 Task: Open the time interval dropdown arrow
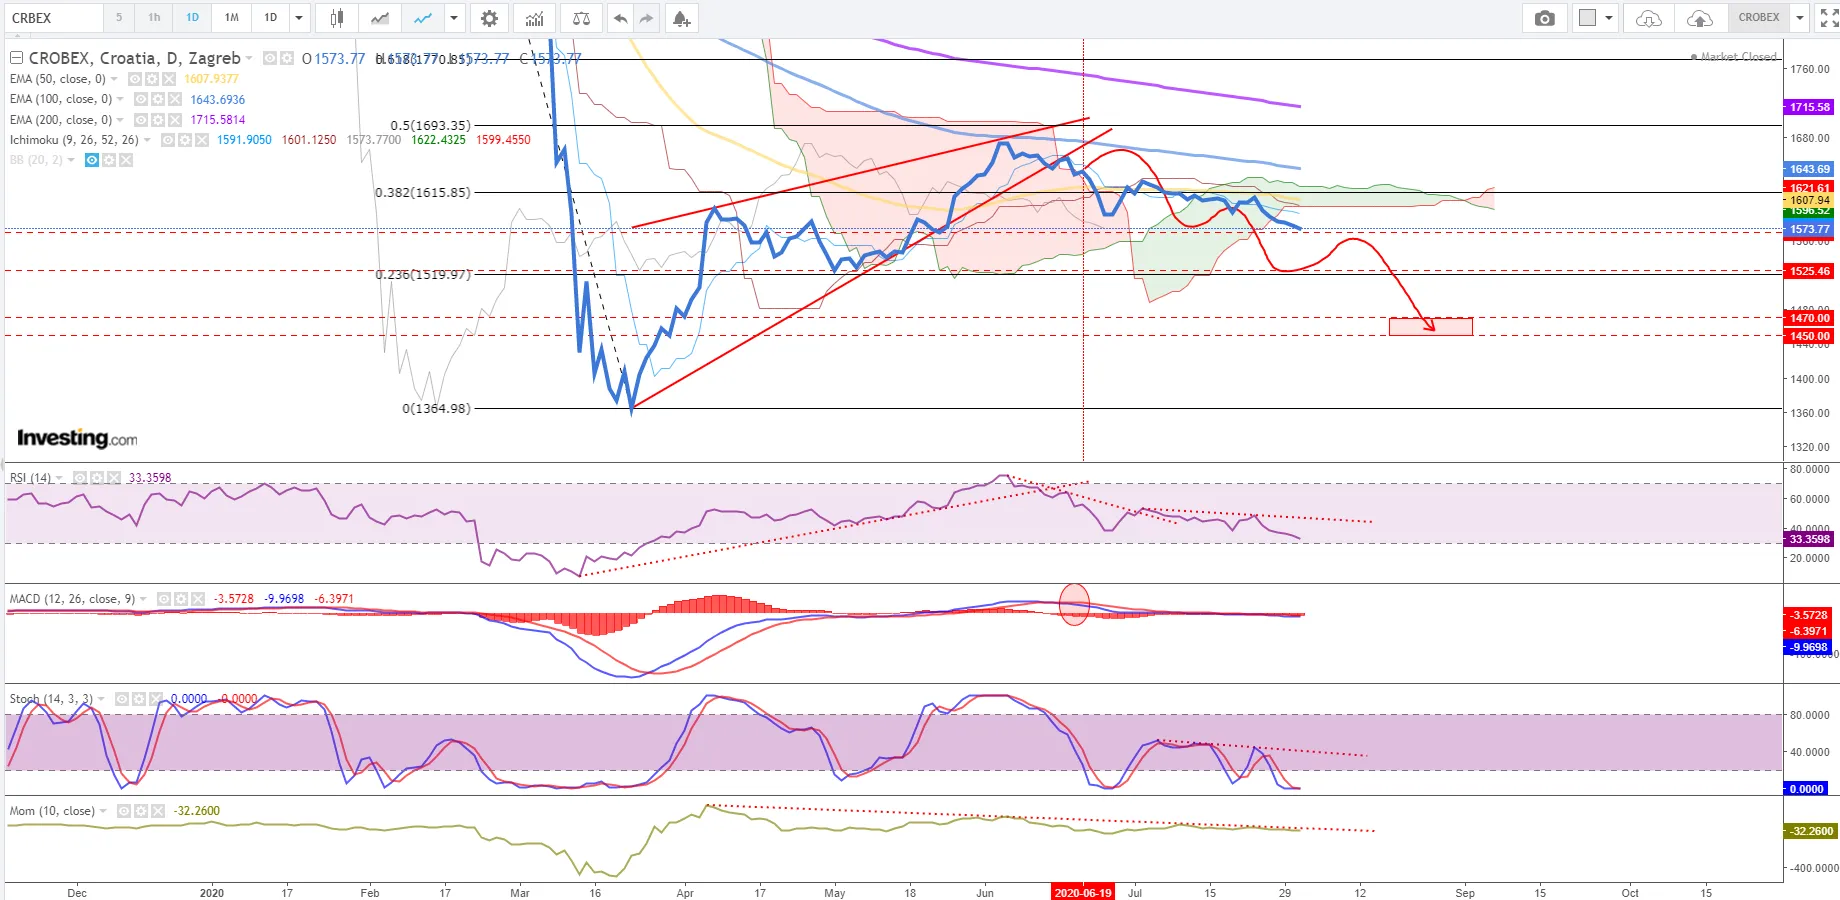coord(299,18)
